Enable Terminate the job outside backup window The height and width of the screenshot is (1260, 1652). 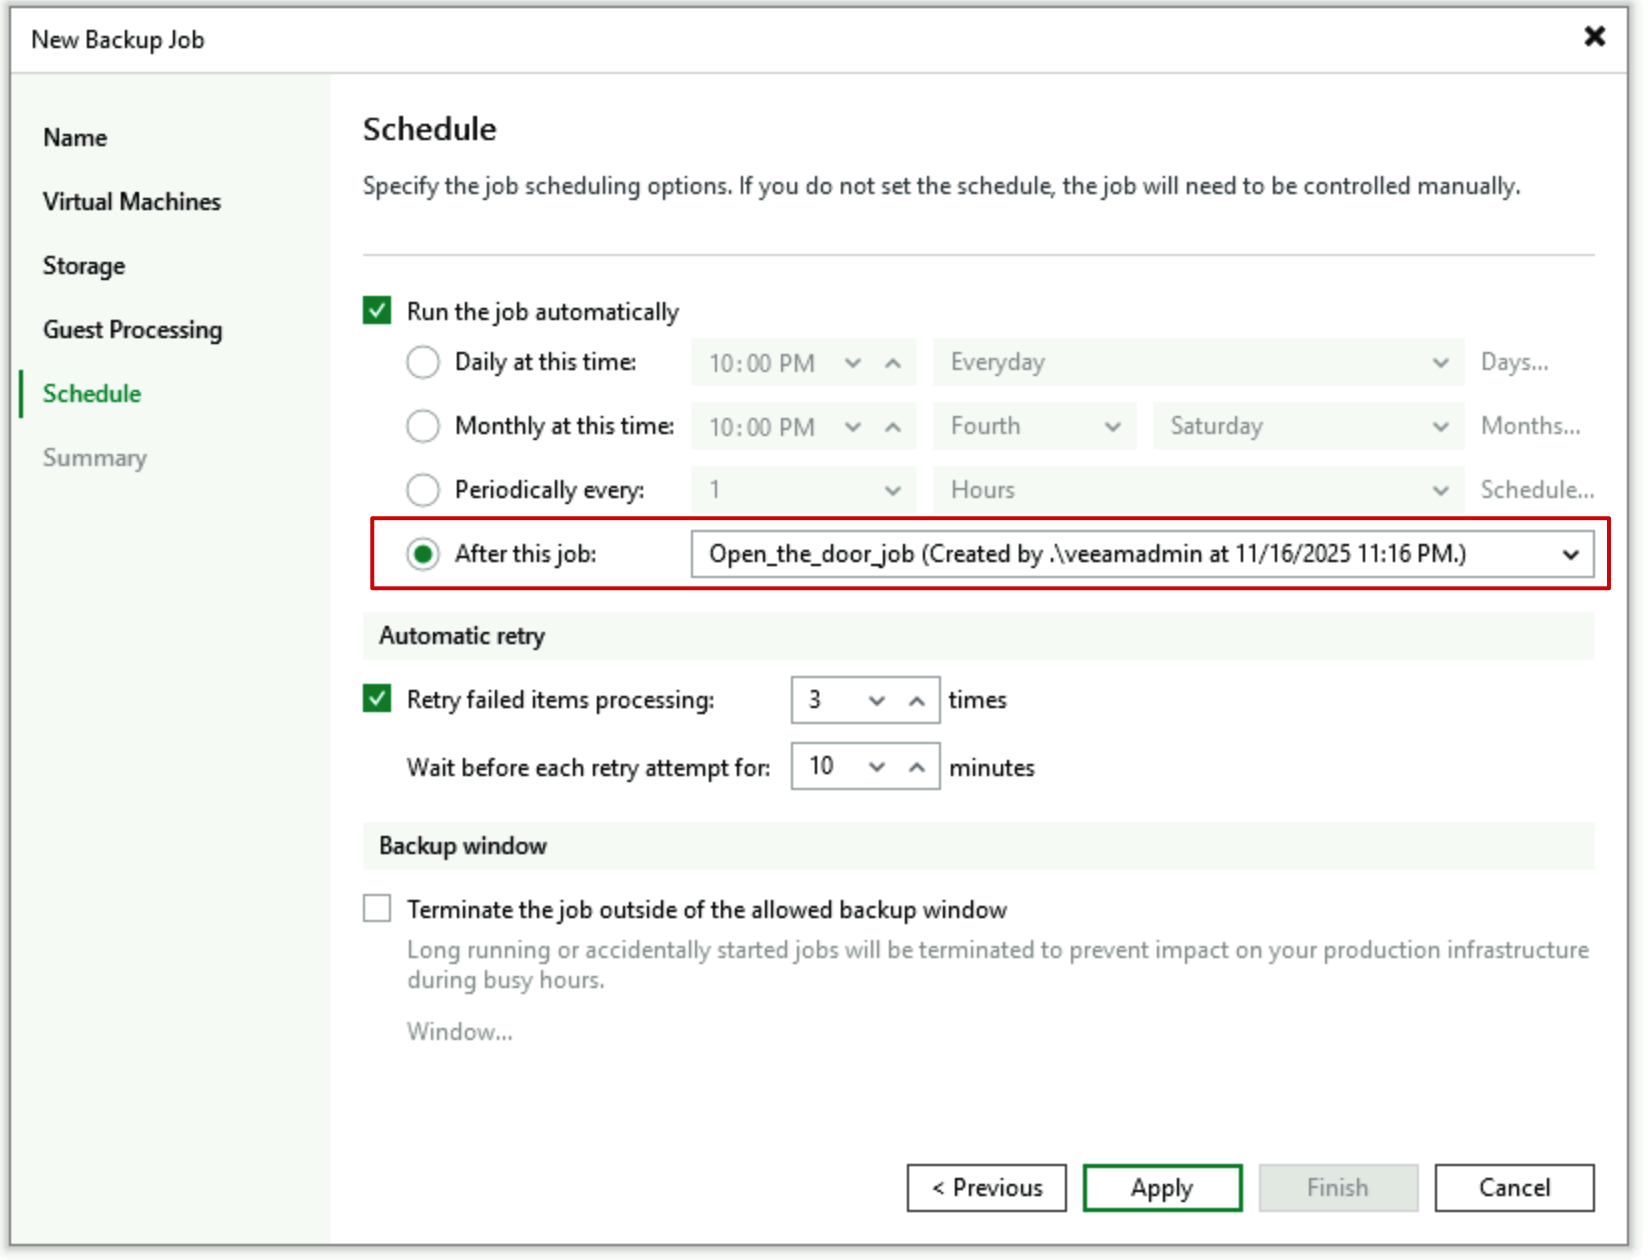click(377, 909)
